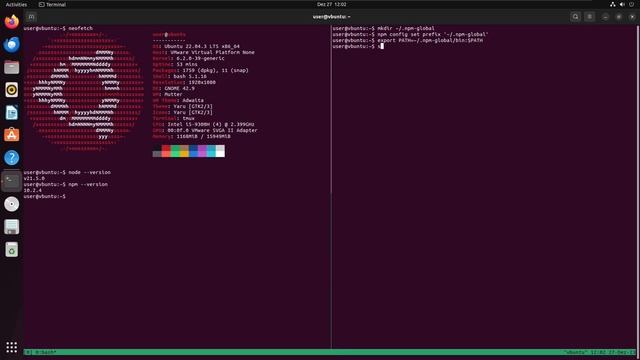640x360 pixels.
Task: Minimize the terminal window
Action: (x=605, y=17)
